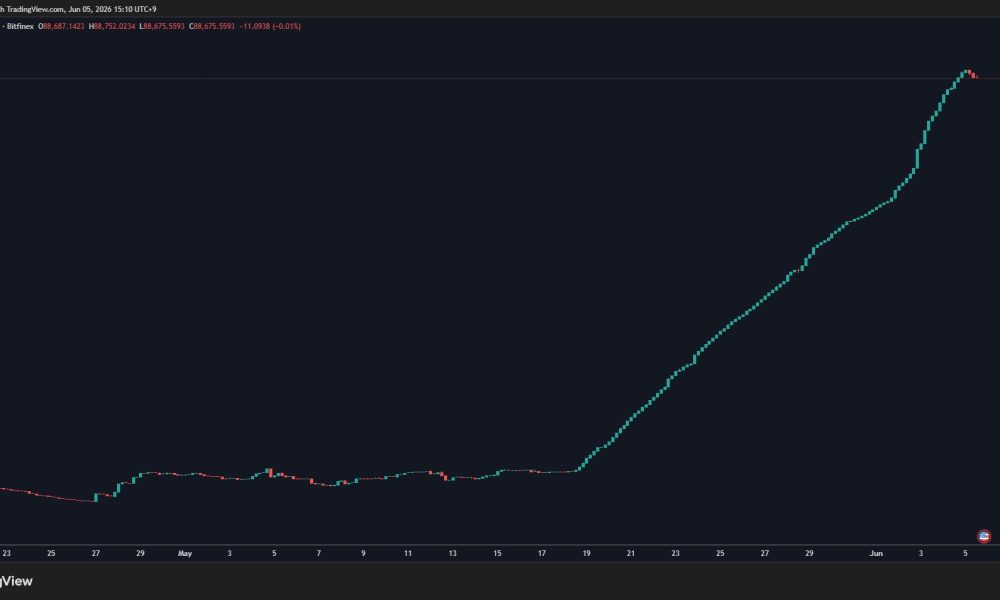The image size is (1000, 600).
Task: Click the Jun 05, 2026 15:10 UTC+9 timestamp
Action: [x=112, y=9]
